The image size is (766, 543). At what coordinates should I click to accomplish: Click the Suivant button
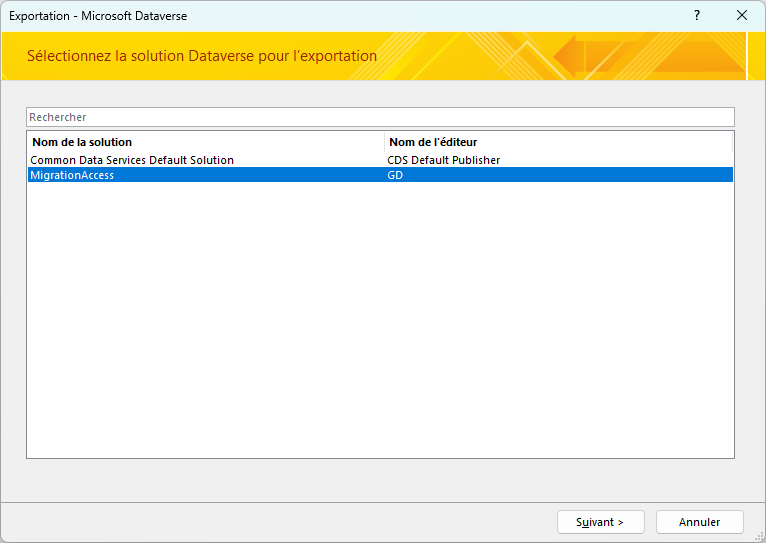(600, 522)
